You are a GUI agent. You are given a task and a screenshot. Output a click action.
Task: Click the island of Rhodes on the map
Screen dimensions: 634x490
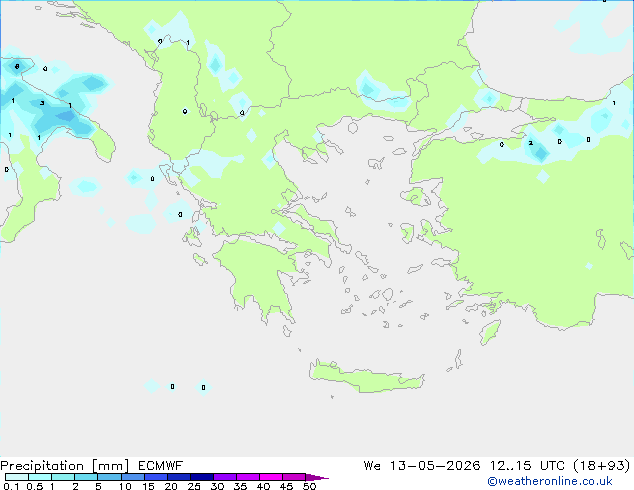[490, 332]
